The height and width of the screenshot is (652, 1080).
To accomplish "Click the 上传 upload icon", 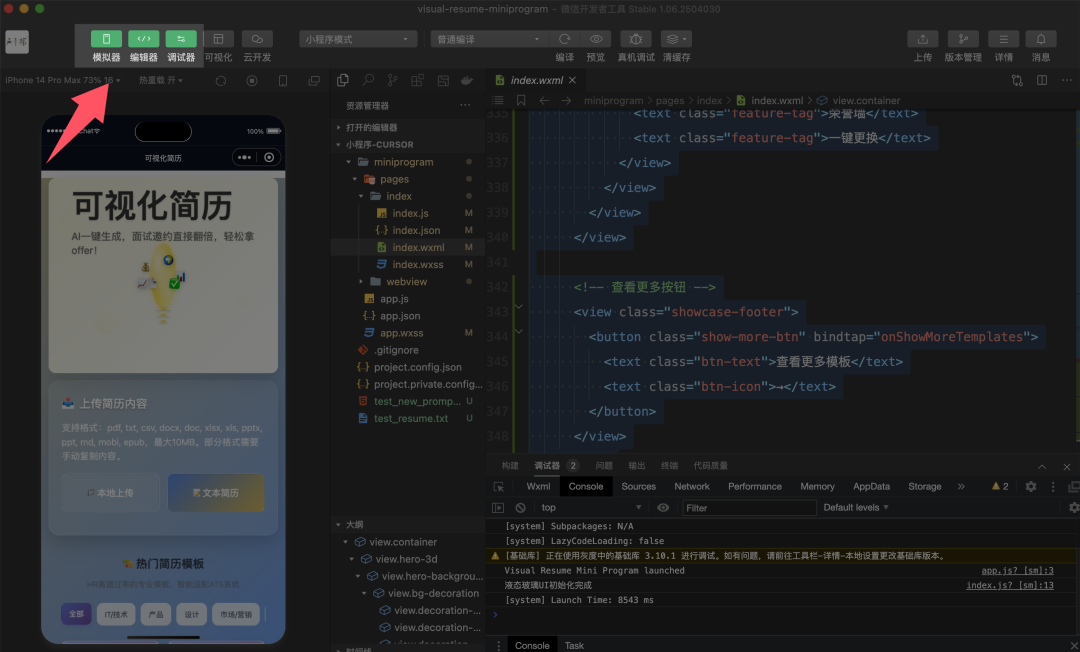I will pyautogui.click(x=922, y=39).
